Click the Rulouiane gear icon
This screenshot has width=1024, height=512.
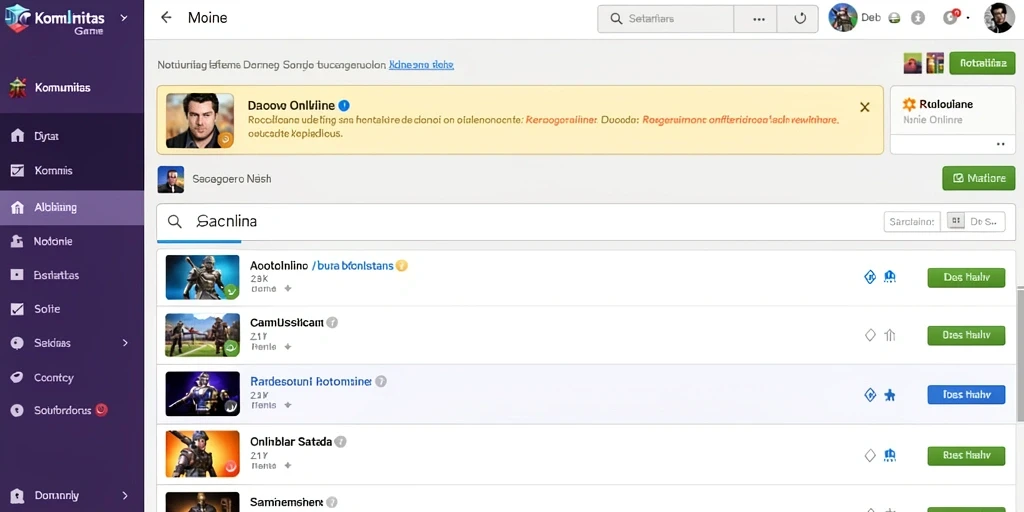(910, 104)
